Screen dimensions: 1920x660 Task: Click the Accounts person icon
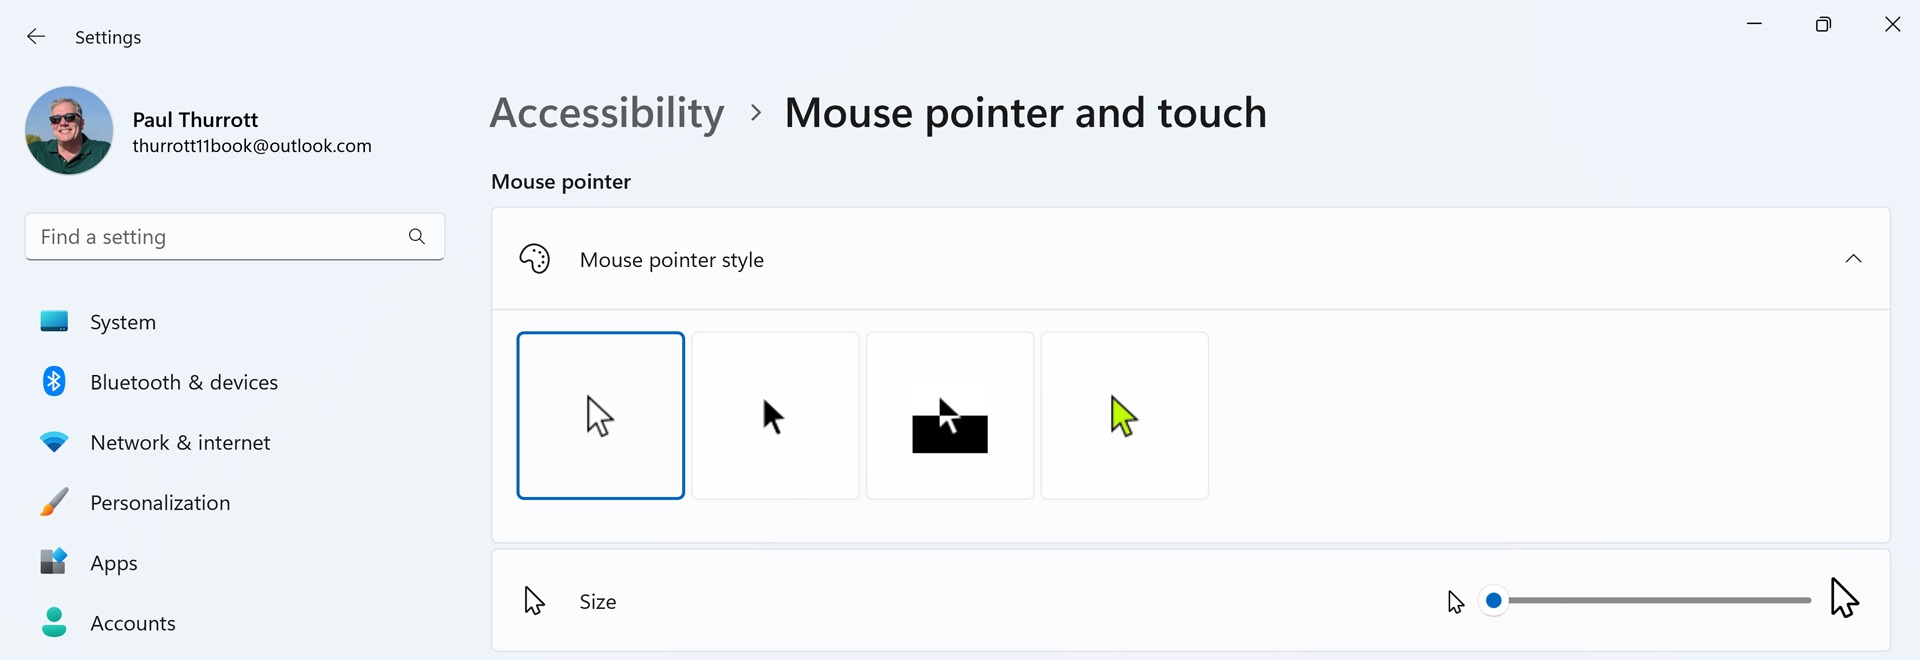click(54, 622)
